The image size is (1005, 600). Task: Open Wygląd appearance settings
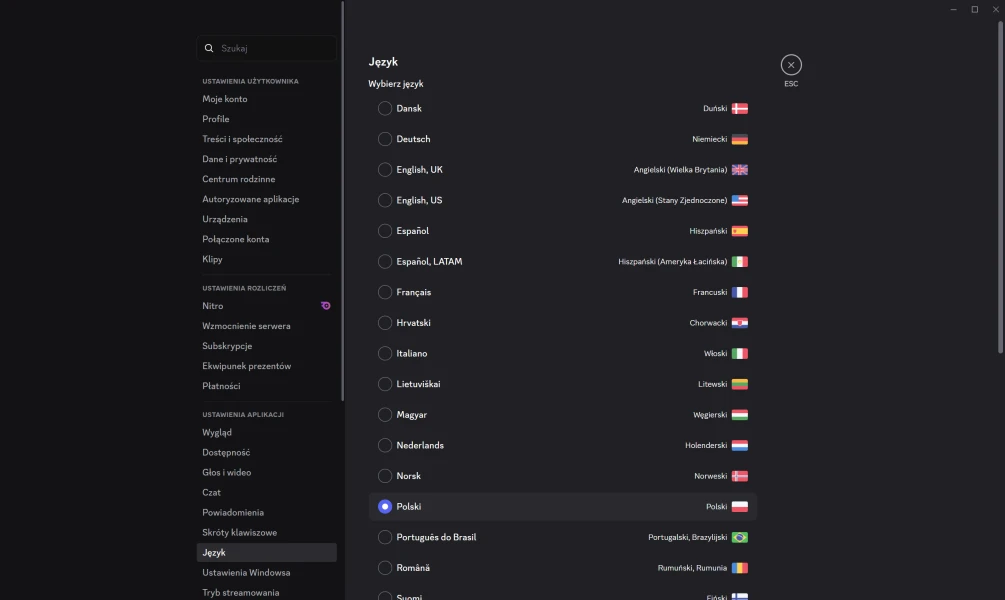(217, 432)
